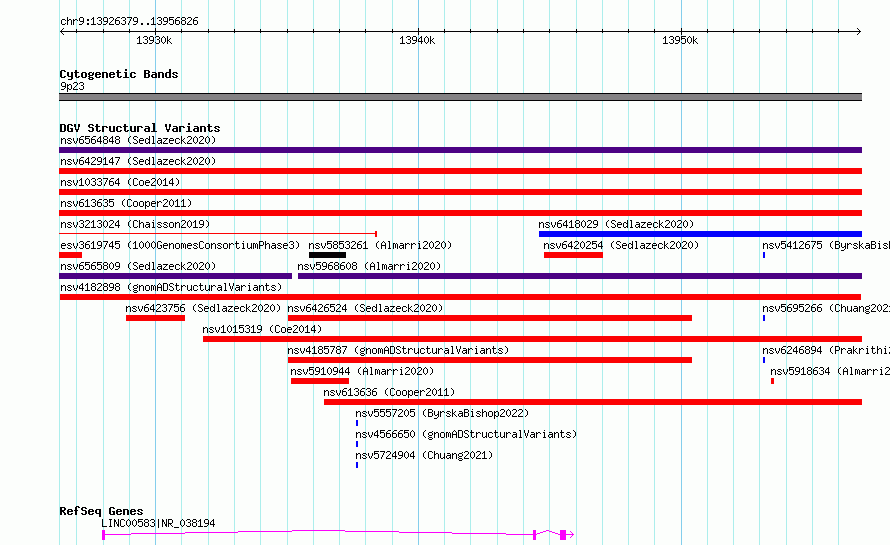Select the magenta LINC00583 gene track

click(338, 534)
